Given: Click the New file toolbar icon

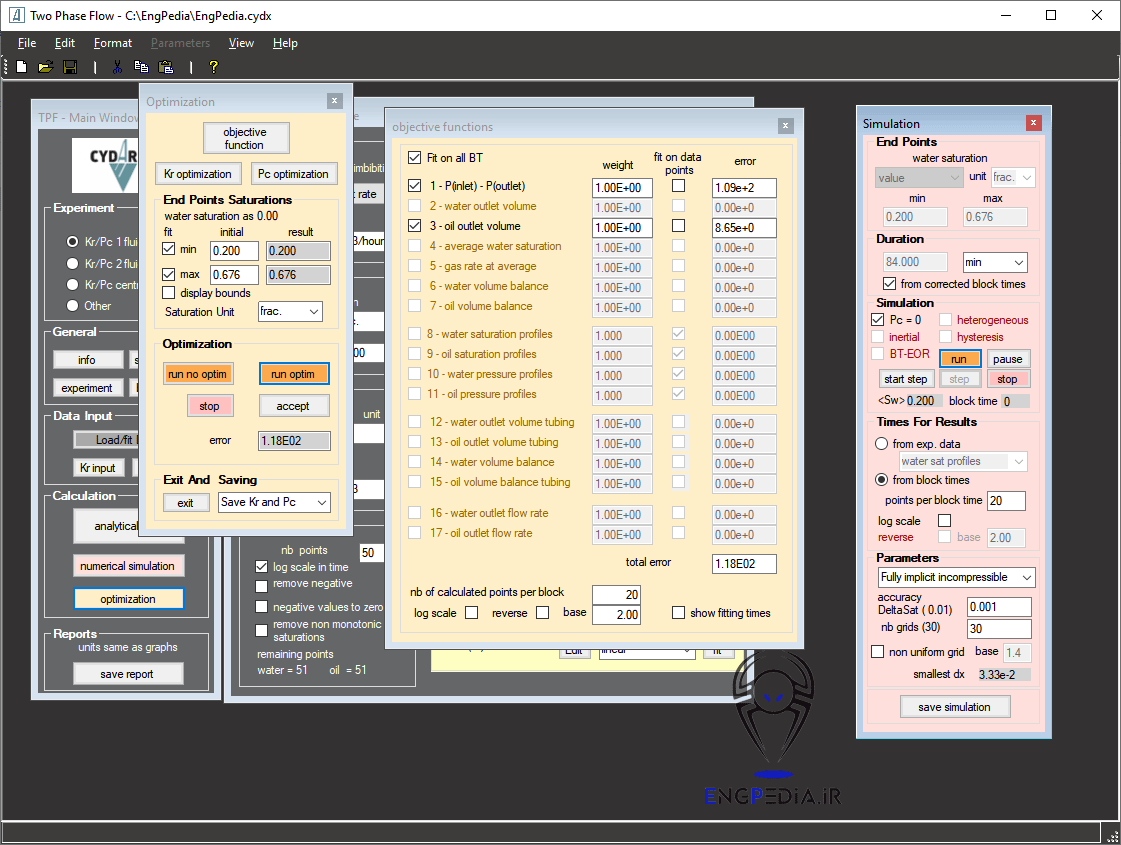Looking at the screenshot, I should coord(21,67).
